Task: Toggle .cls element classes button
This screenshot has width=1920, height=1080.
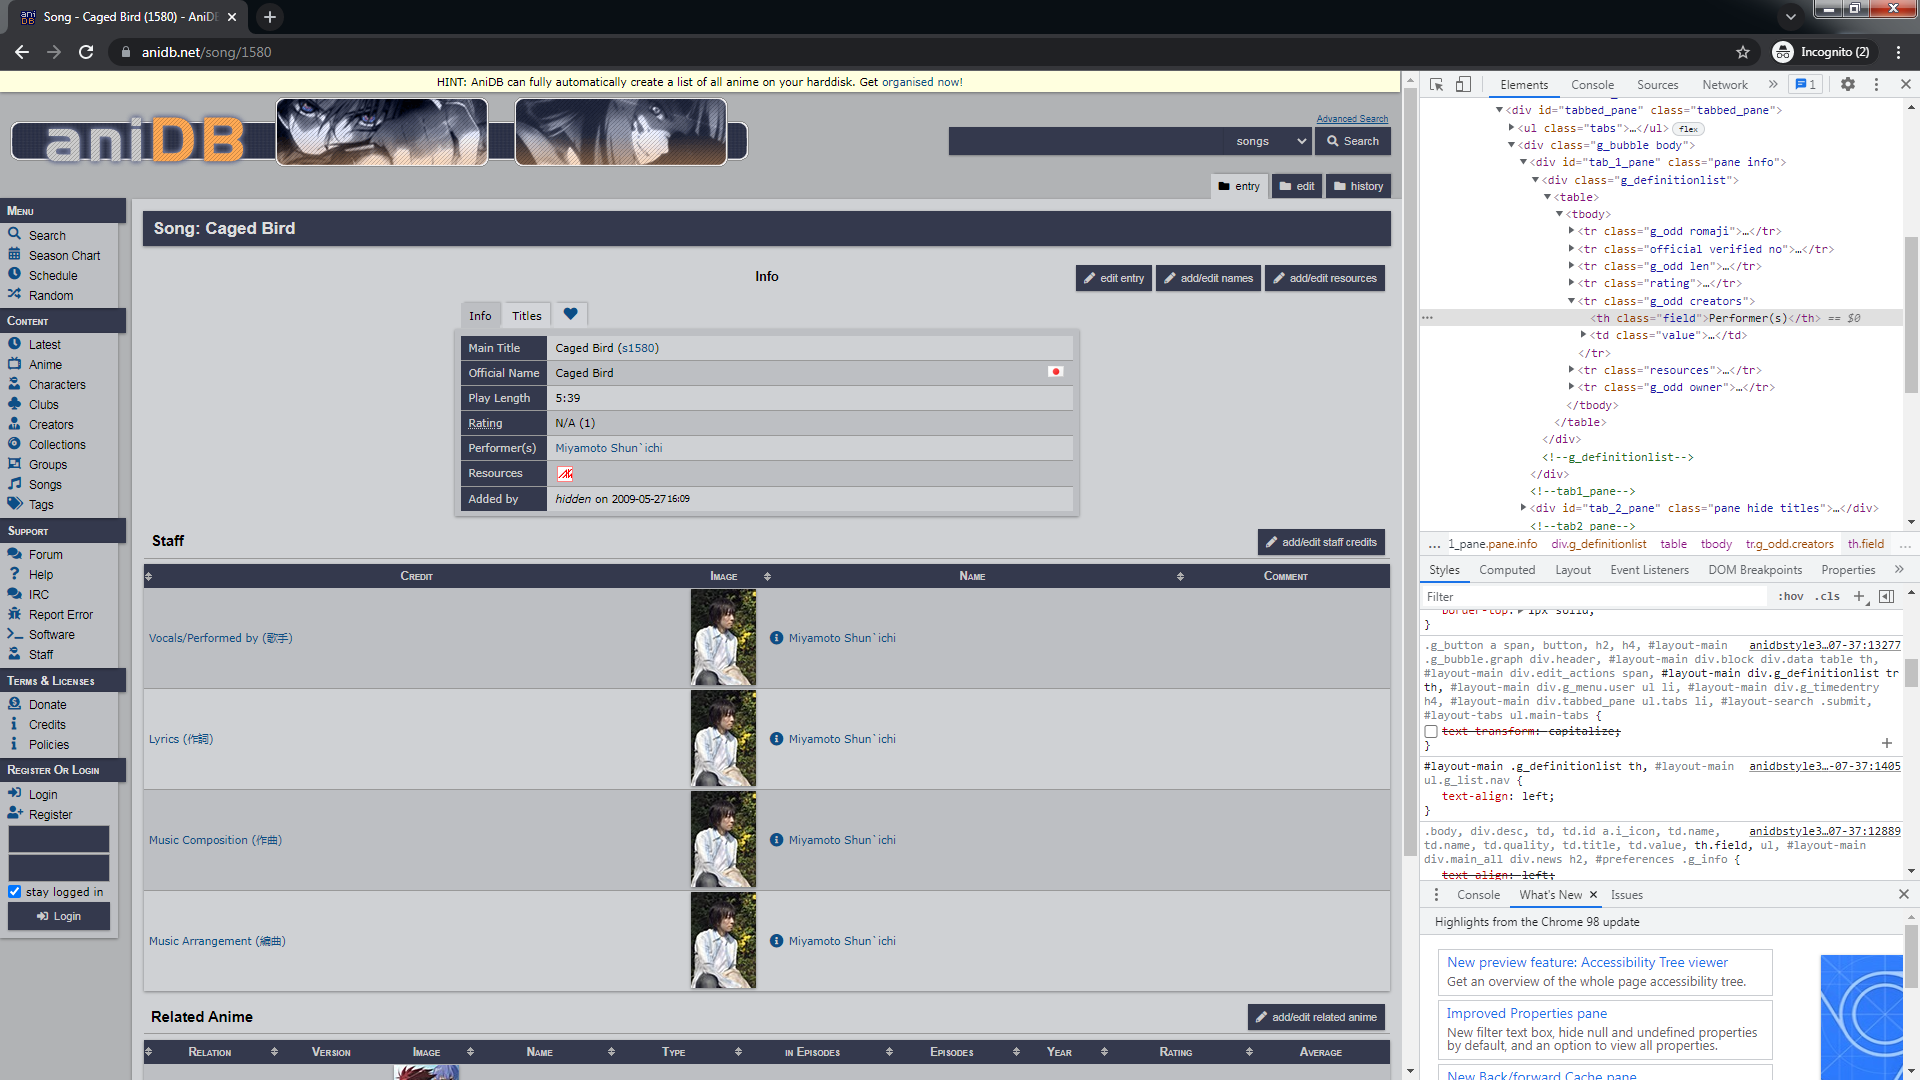Action: click(1829, 597)
